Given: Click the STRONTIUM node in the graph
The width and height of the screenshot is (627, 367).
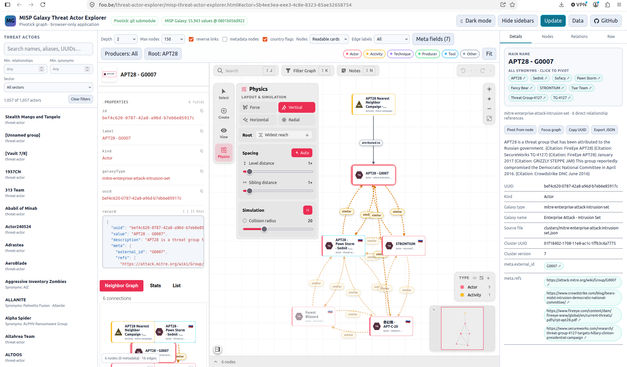Looking at the screenshot, I should [x=404, y=245].
